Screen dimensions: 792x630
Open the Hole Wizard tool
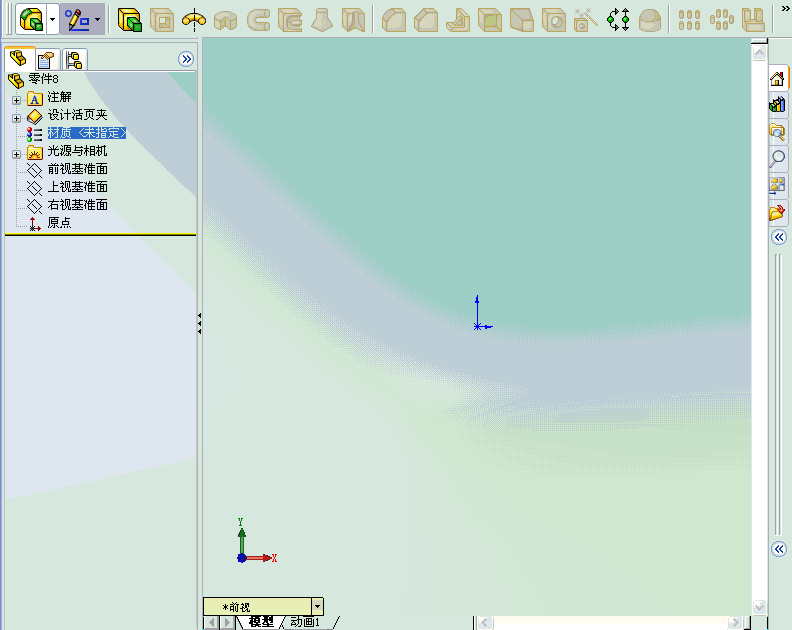click(554, 21)
